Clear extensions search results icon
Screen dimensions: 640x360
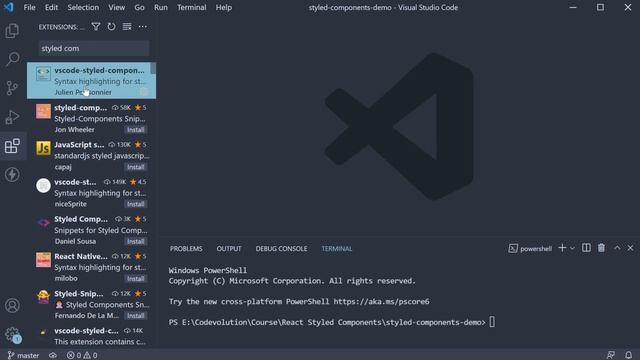coord(127,27)
